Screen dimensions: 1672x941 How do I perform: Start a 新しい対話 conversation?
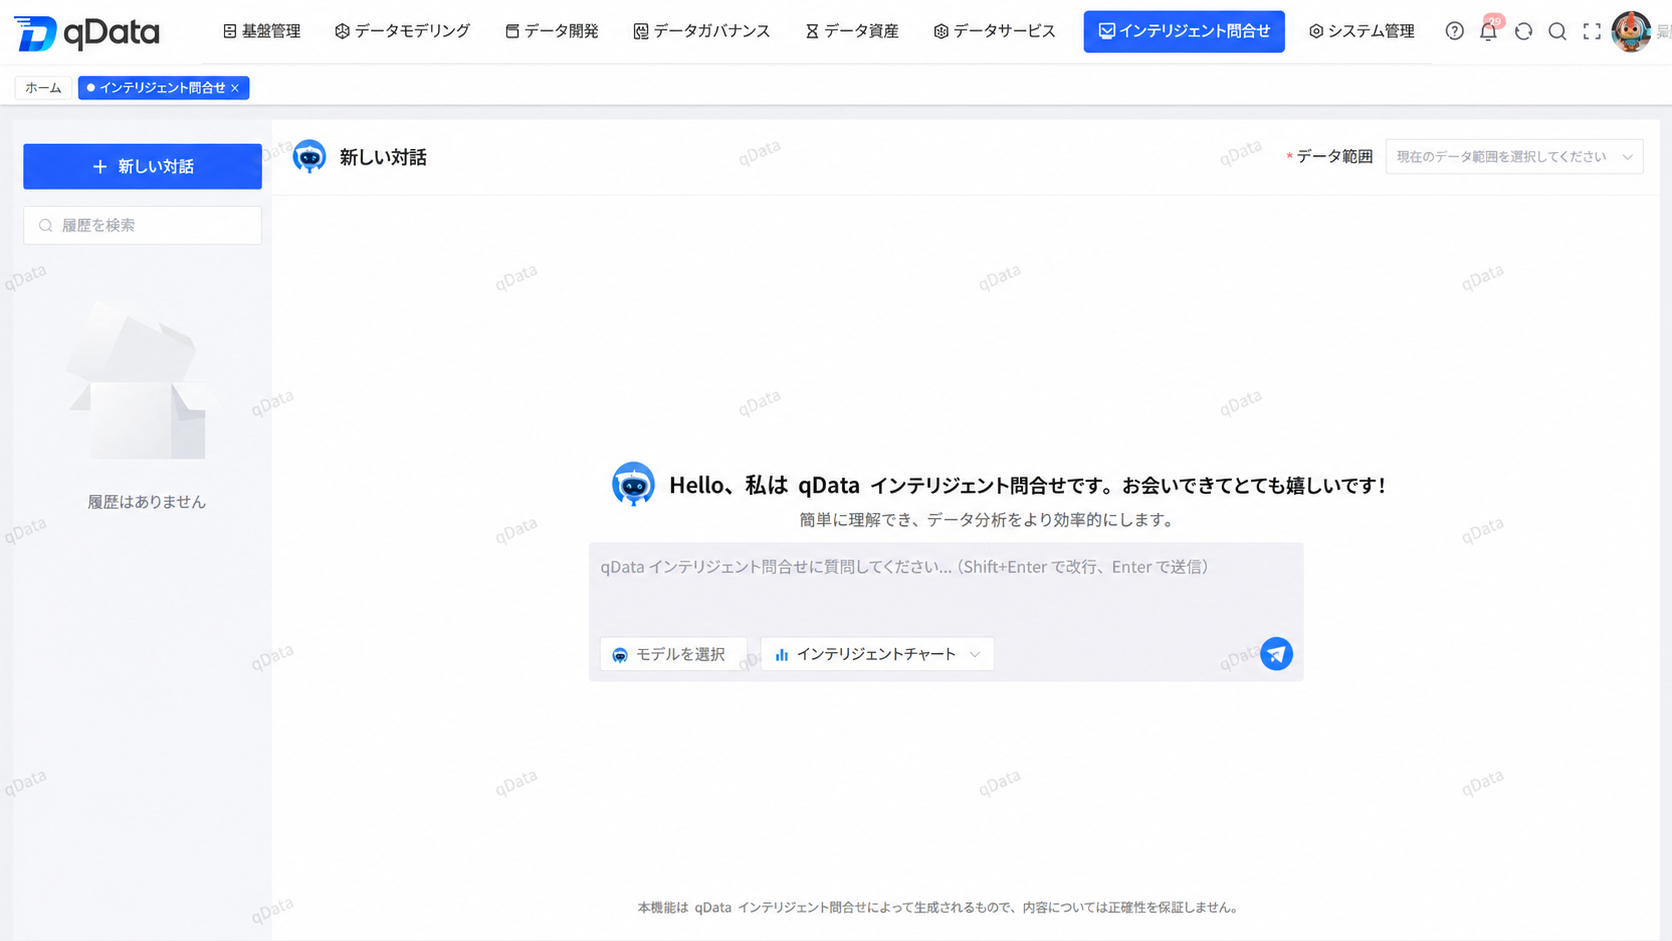click(142, 166)
